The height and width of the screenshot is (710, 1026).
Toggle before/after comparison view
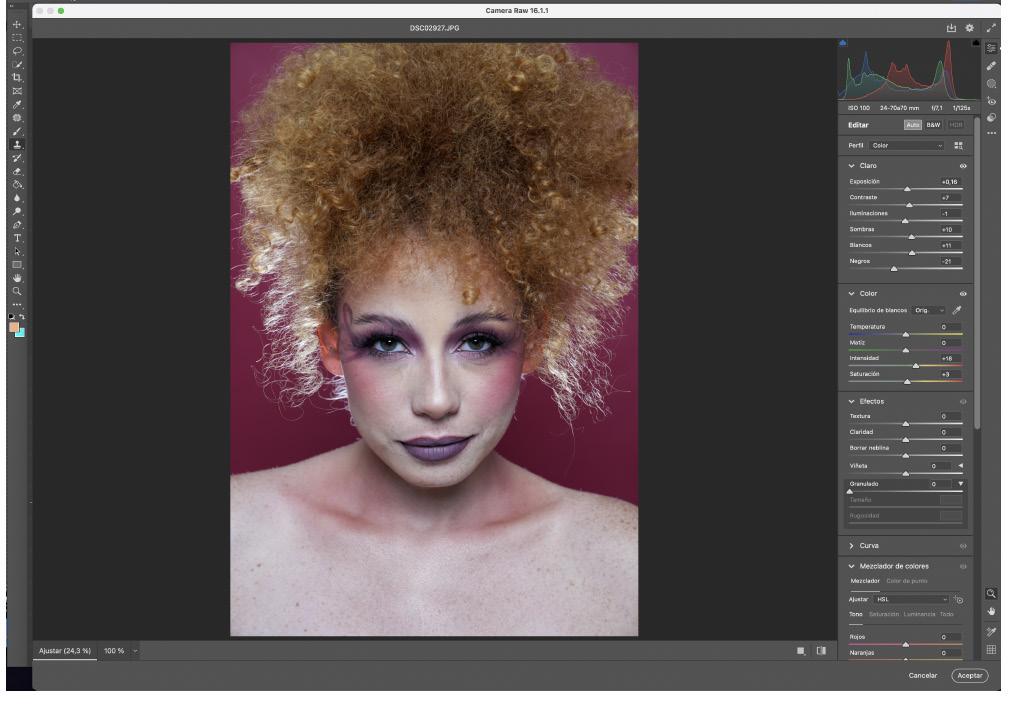821,651
